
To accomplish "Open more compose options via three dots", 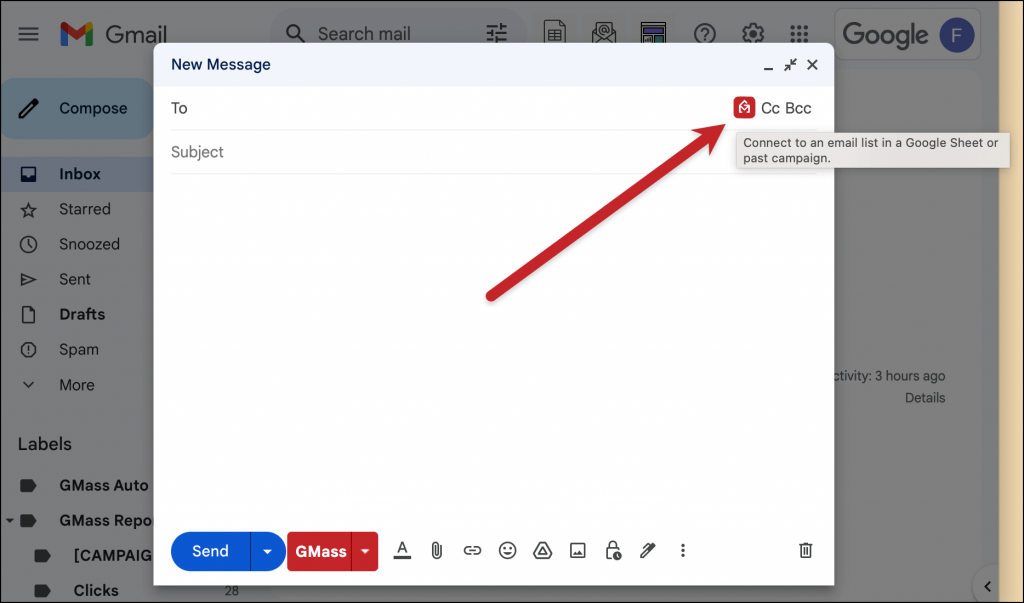I will pyautogui.click(x=682, y=550).
